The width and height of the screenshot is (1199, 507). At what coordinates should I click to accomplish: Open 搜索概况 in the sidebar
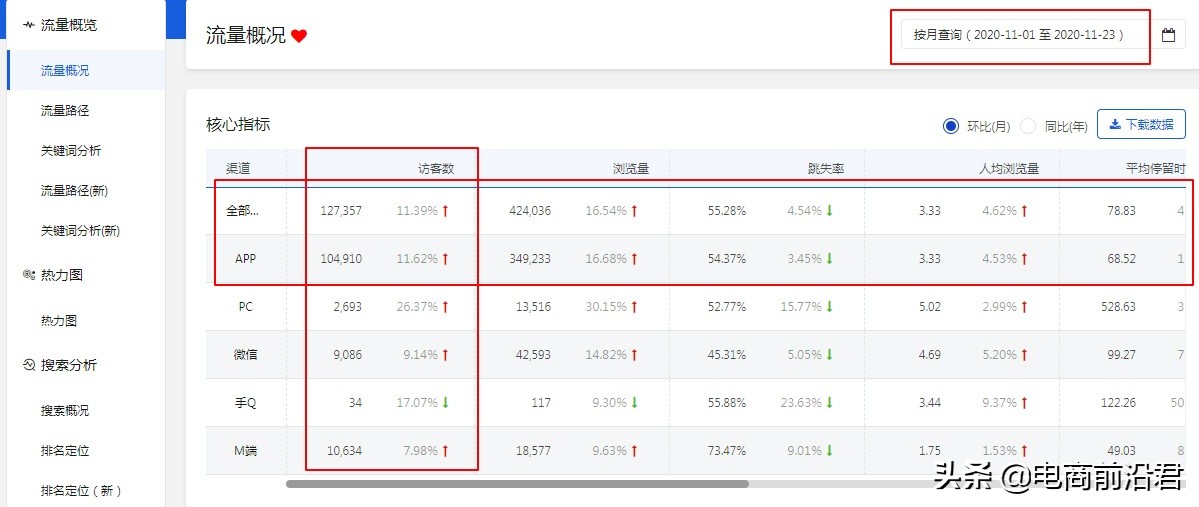click(x=65, y=411)
